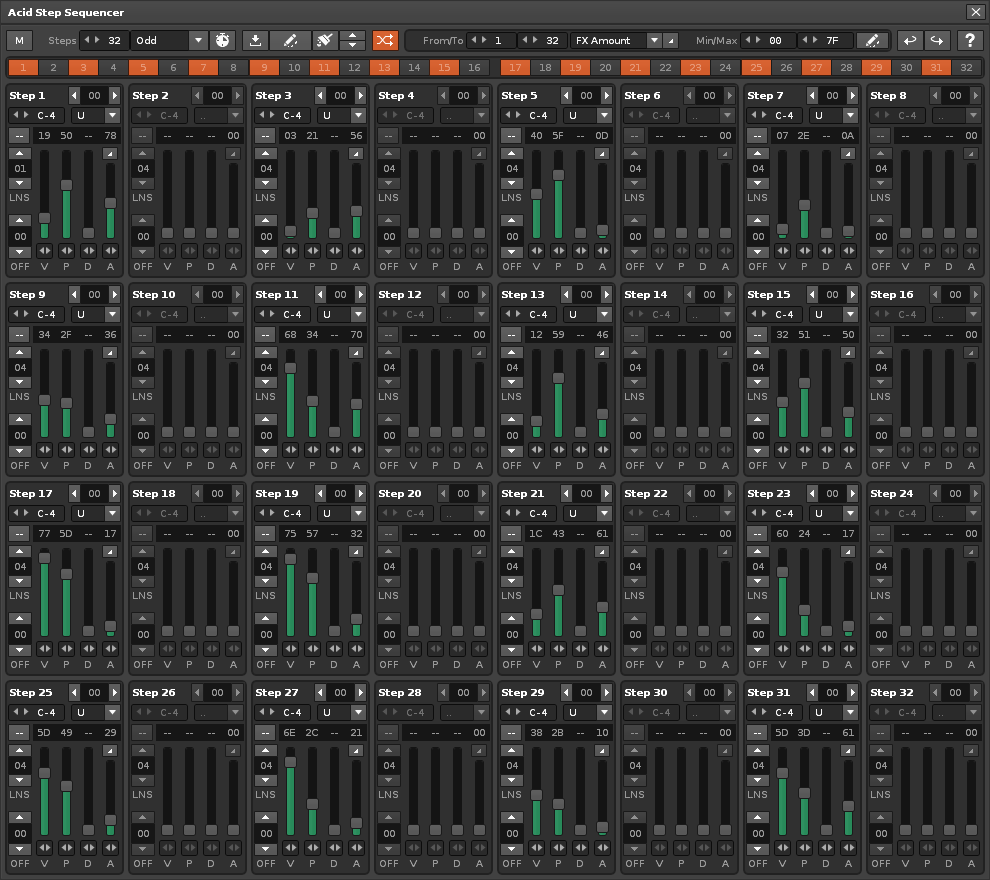Toggle step 16 in the step row
Image resolution: width=990 pixels, height=880 pixels.
pos(474,68)
